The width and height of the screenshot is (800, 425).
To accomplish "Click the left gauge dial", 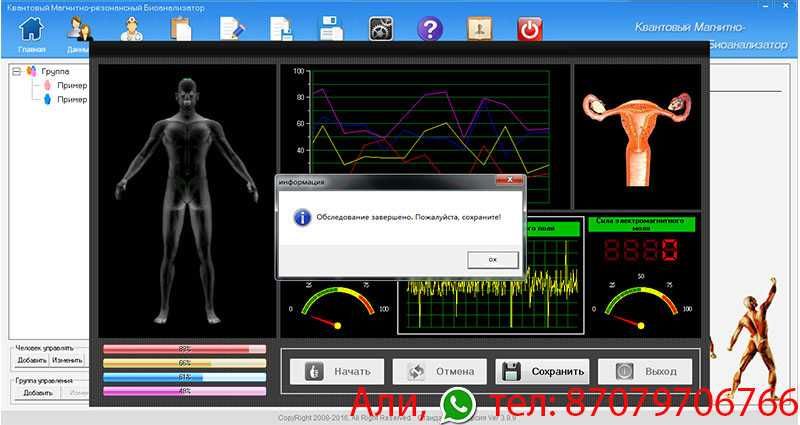I will [337, 305].
